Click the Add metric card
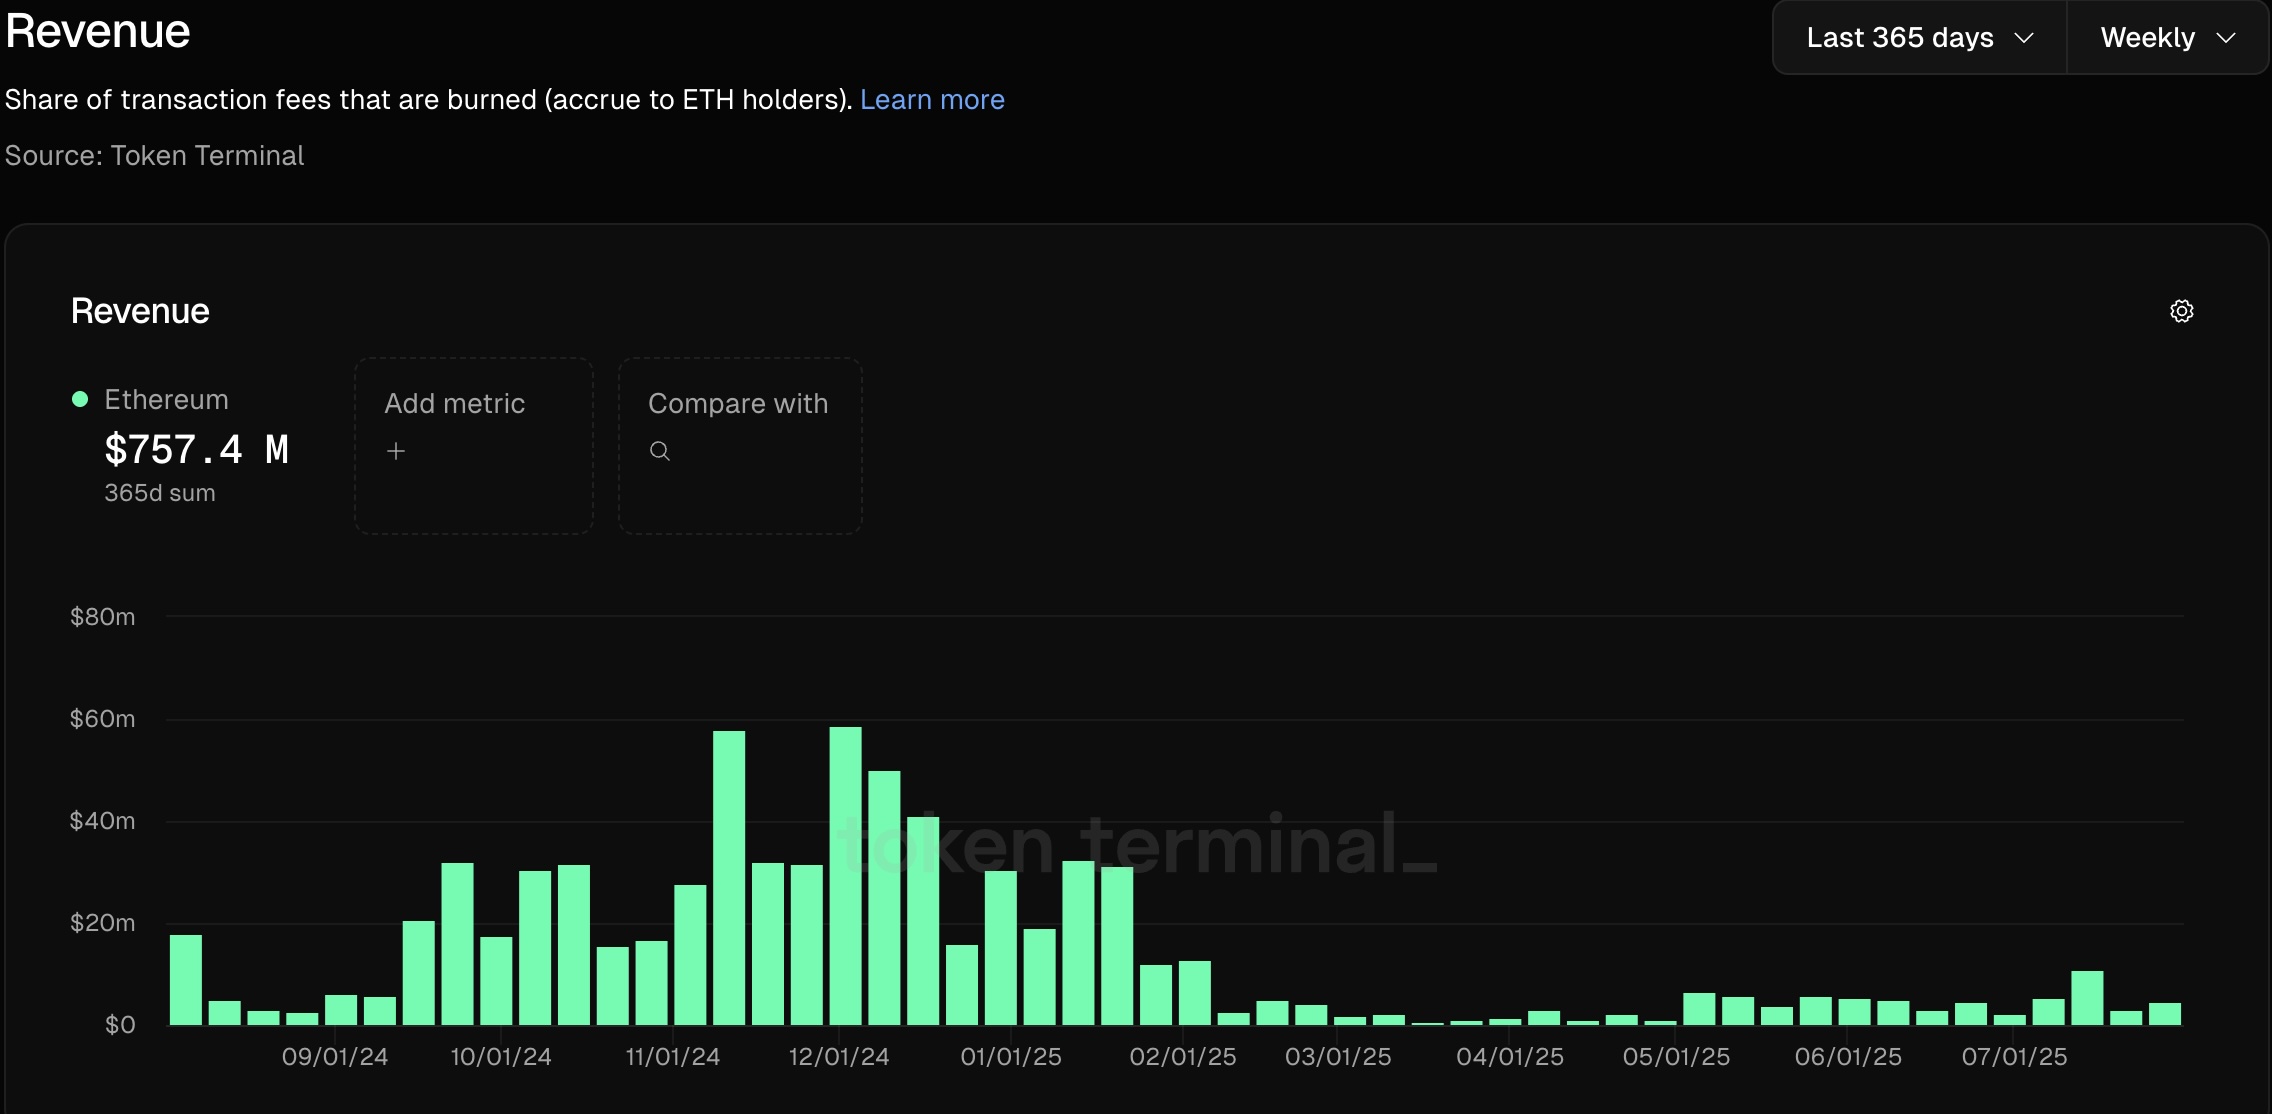The image size is (2272, 1114). point(474,446)
